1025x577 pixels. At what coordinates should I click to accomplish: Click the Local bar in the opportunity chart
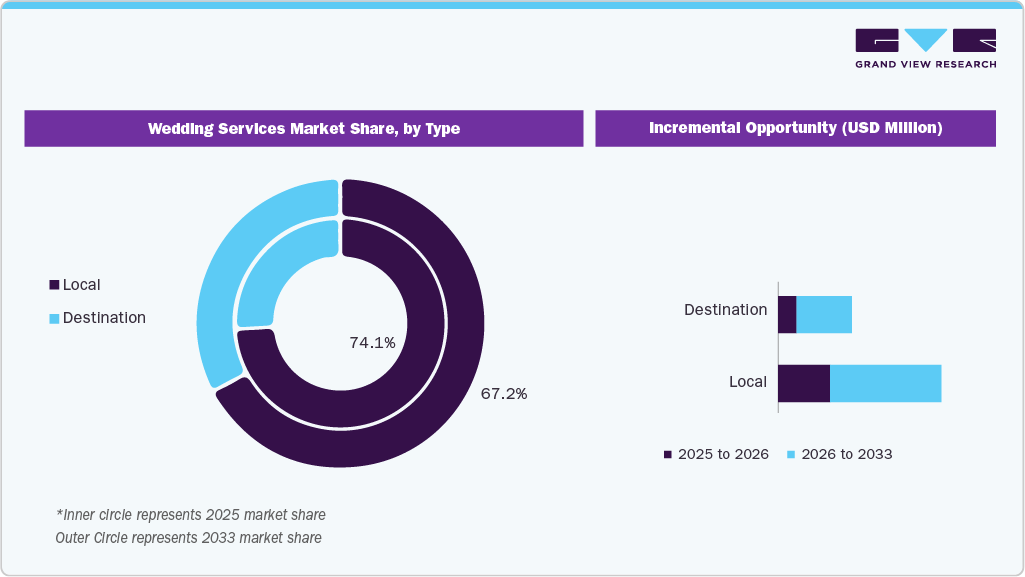point(860,382)
